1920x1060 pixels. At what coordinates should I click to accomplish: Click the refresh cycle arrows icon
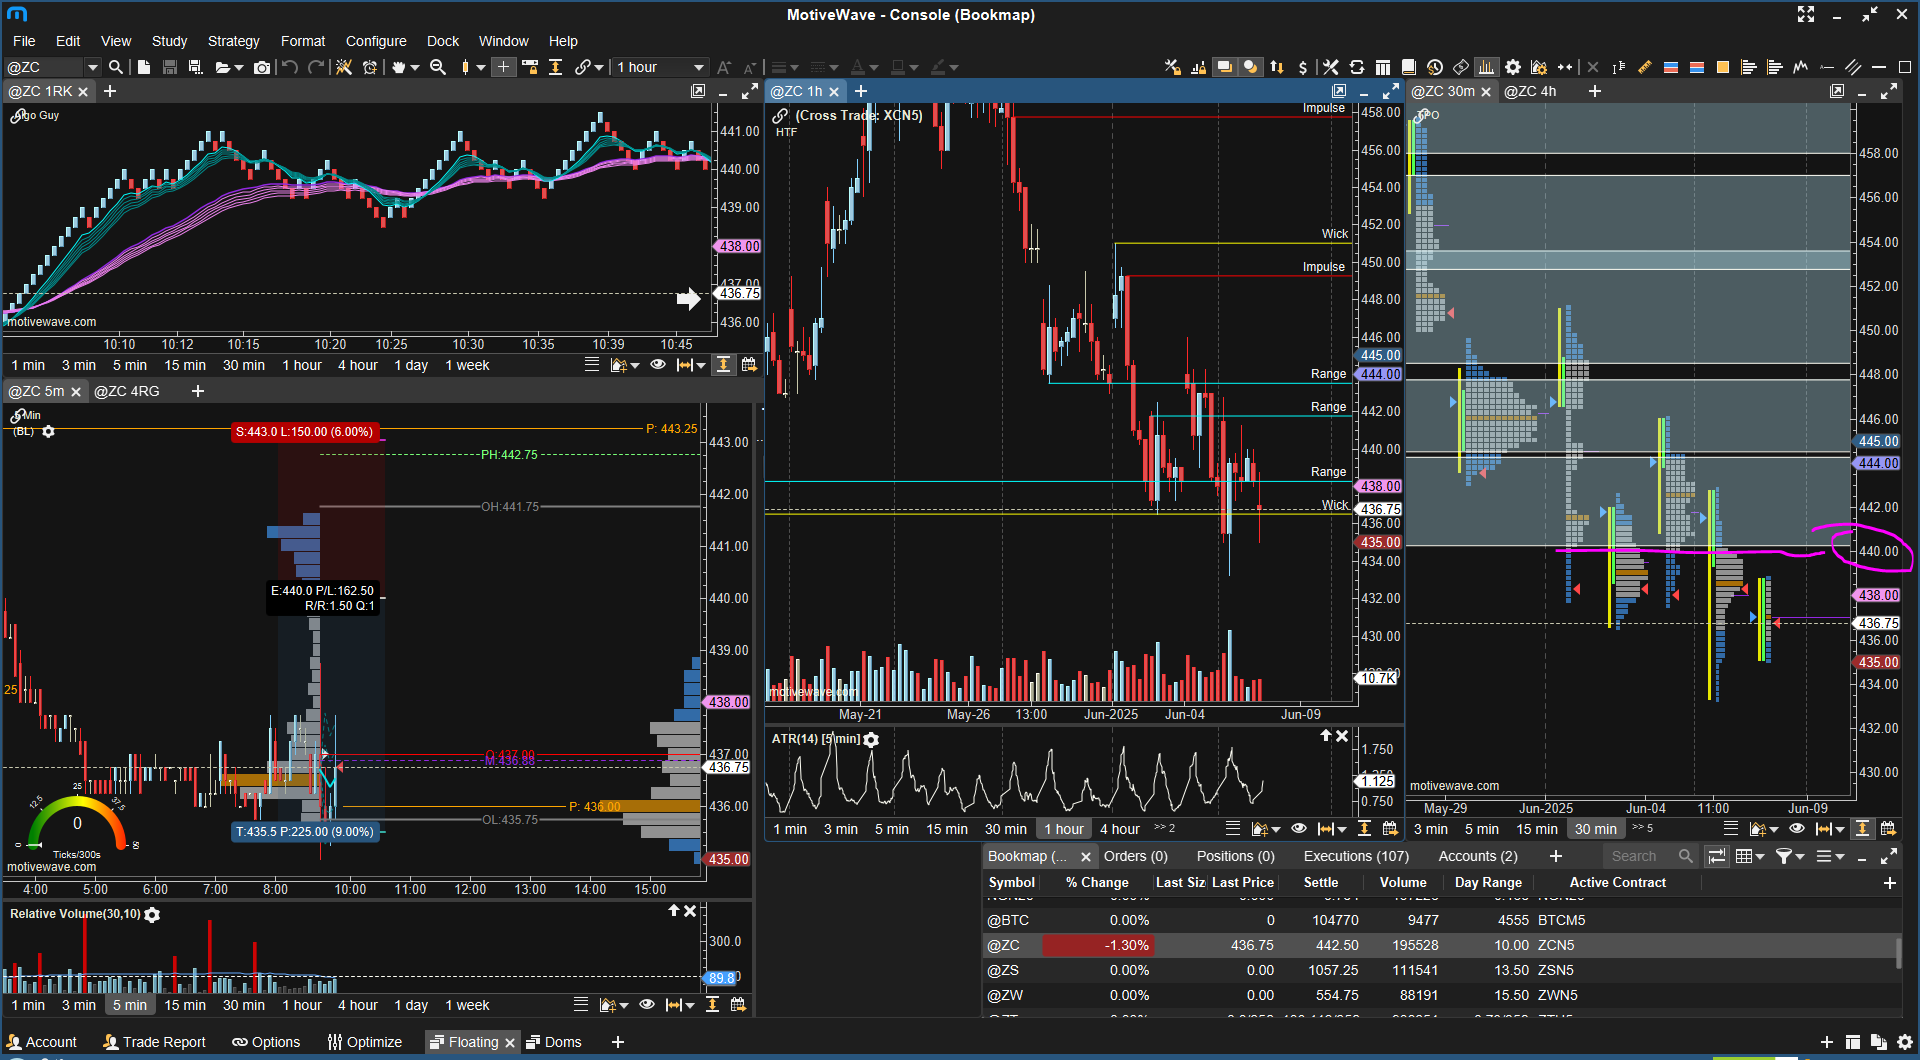(x=1357, y=67)
